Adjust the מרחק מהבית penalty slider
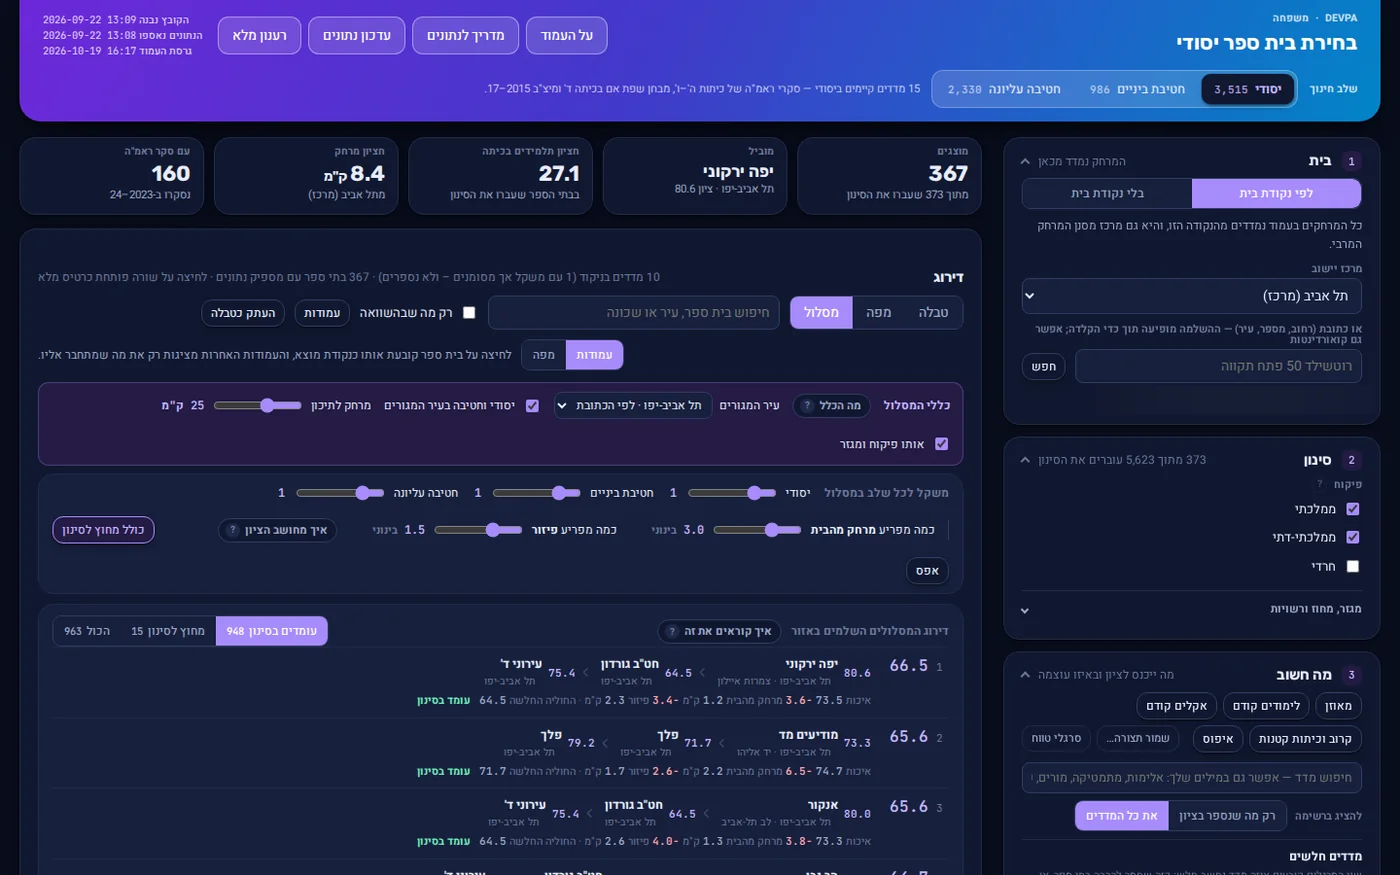Image resolution: width=1400 pixels, height=875 pixels. [757, 530]
